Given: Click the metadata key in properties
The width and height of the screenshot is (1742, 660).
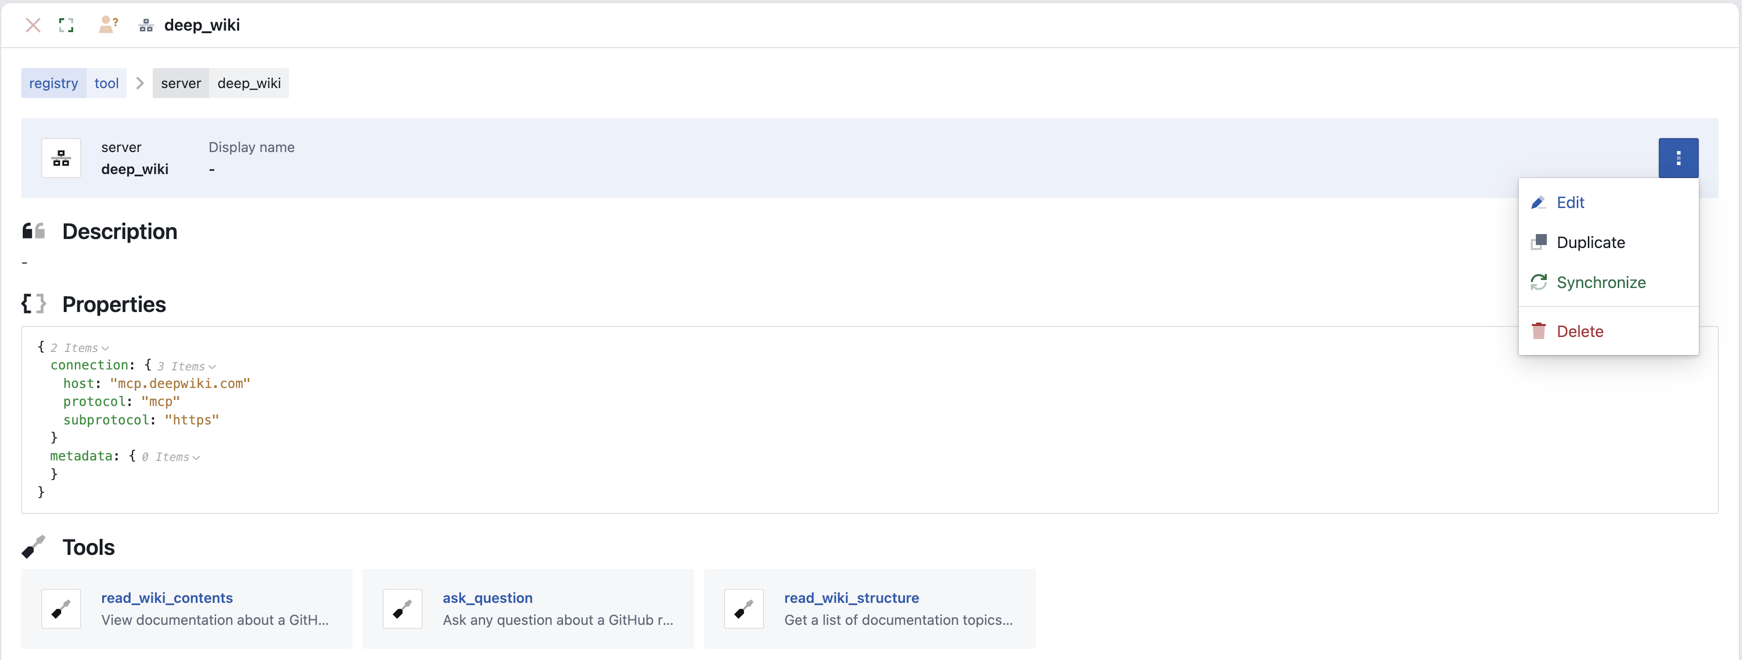Looking at the screenshot, I should tap(82, 456).
